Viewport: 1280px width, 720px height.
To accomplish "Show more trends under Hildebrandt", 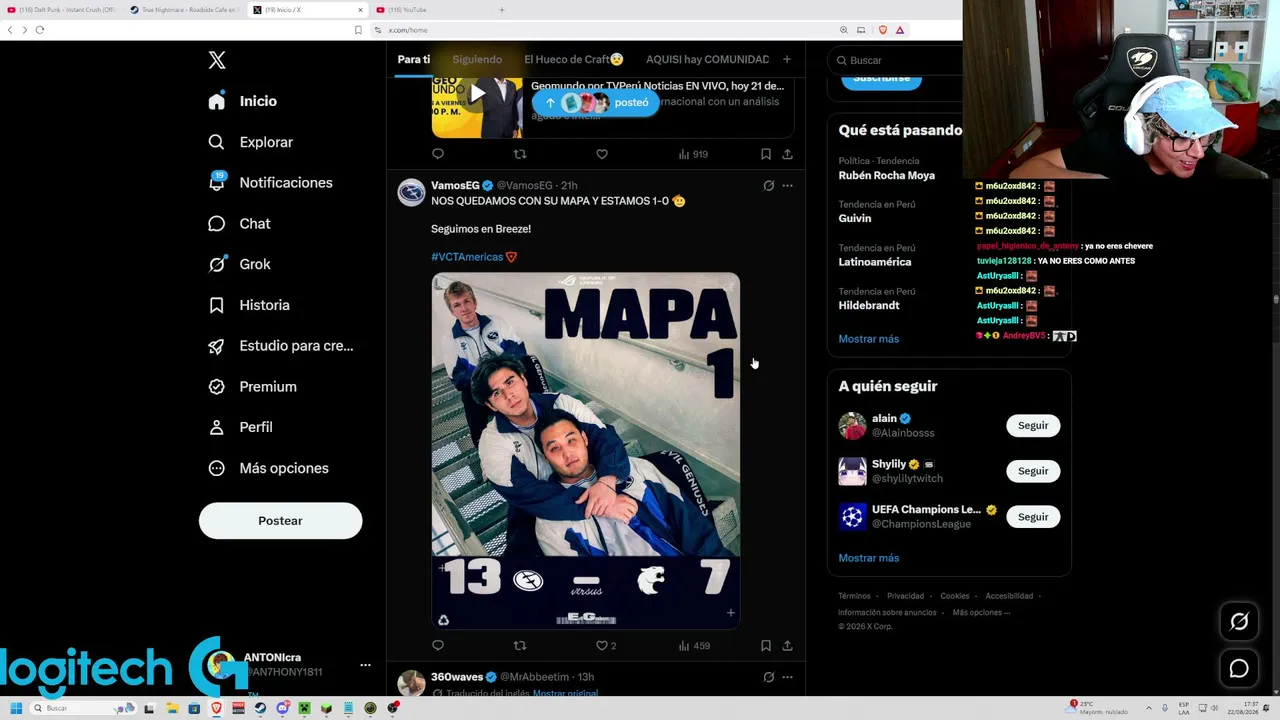I will click(869, 339).
